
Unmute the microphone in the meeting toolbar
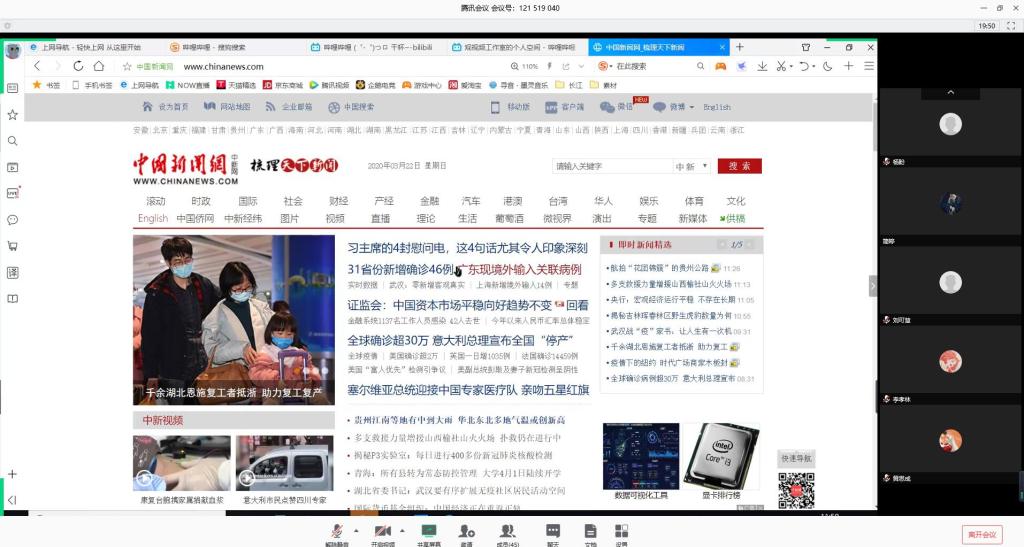[x=336, y=531]
